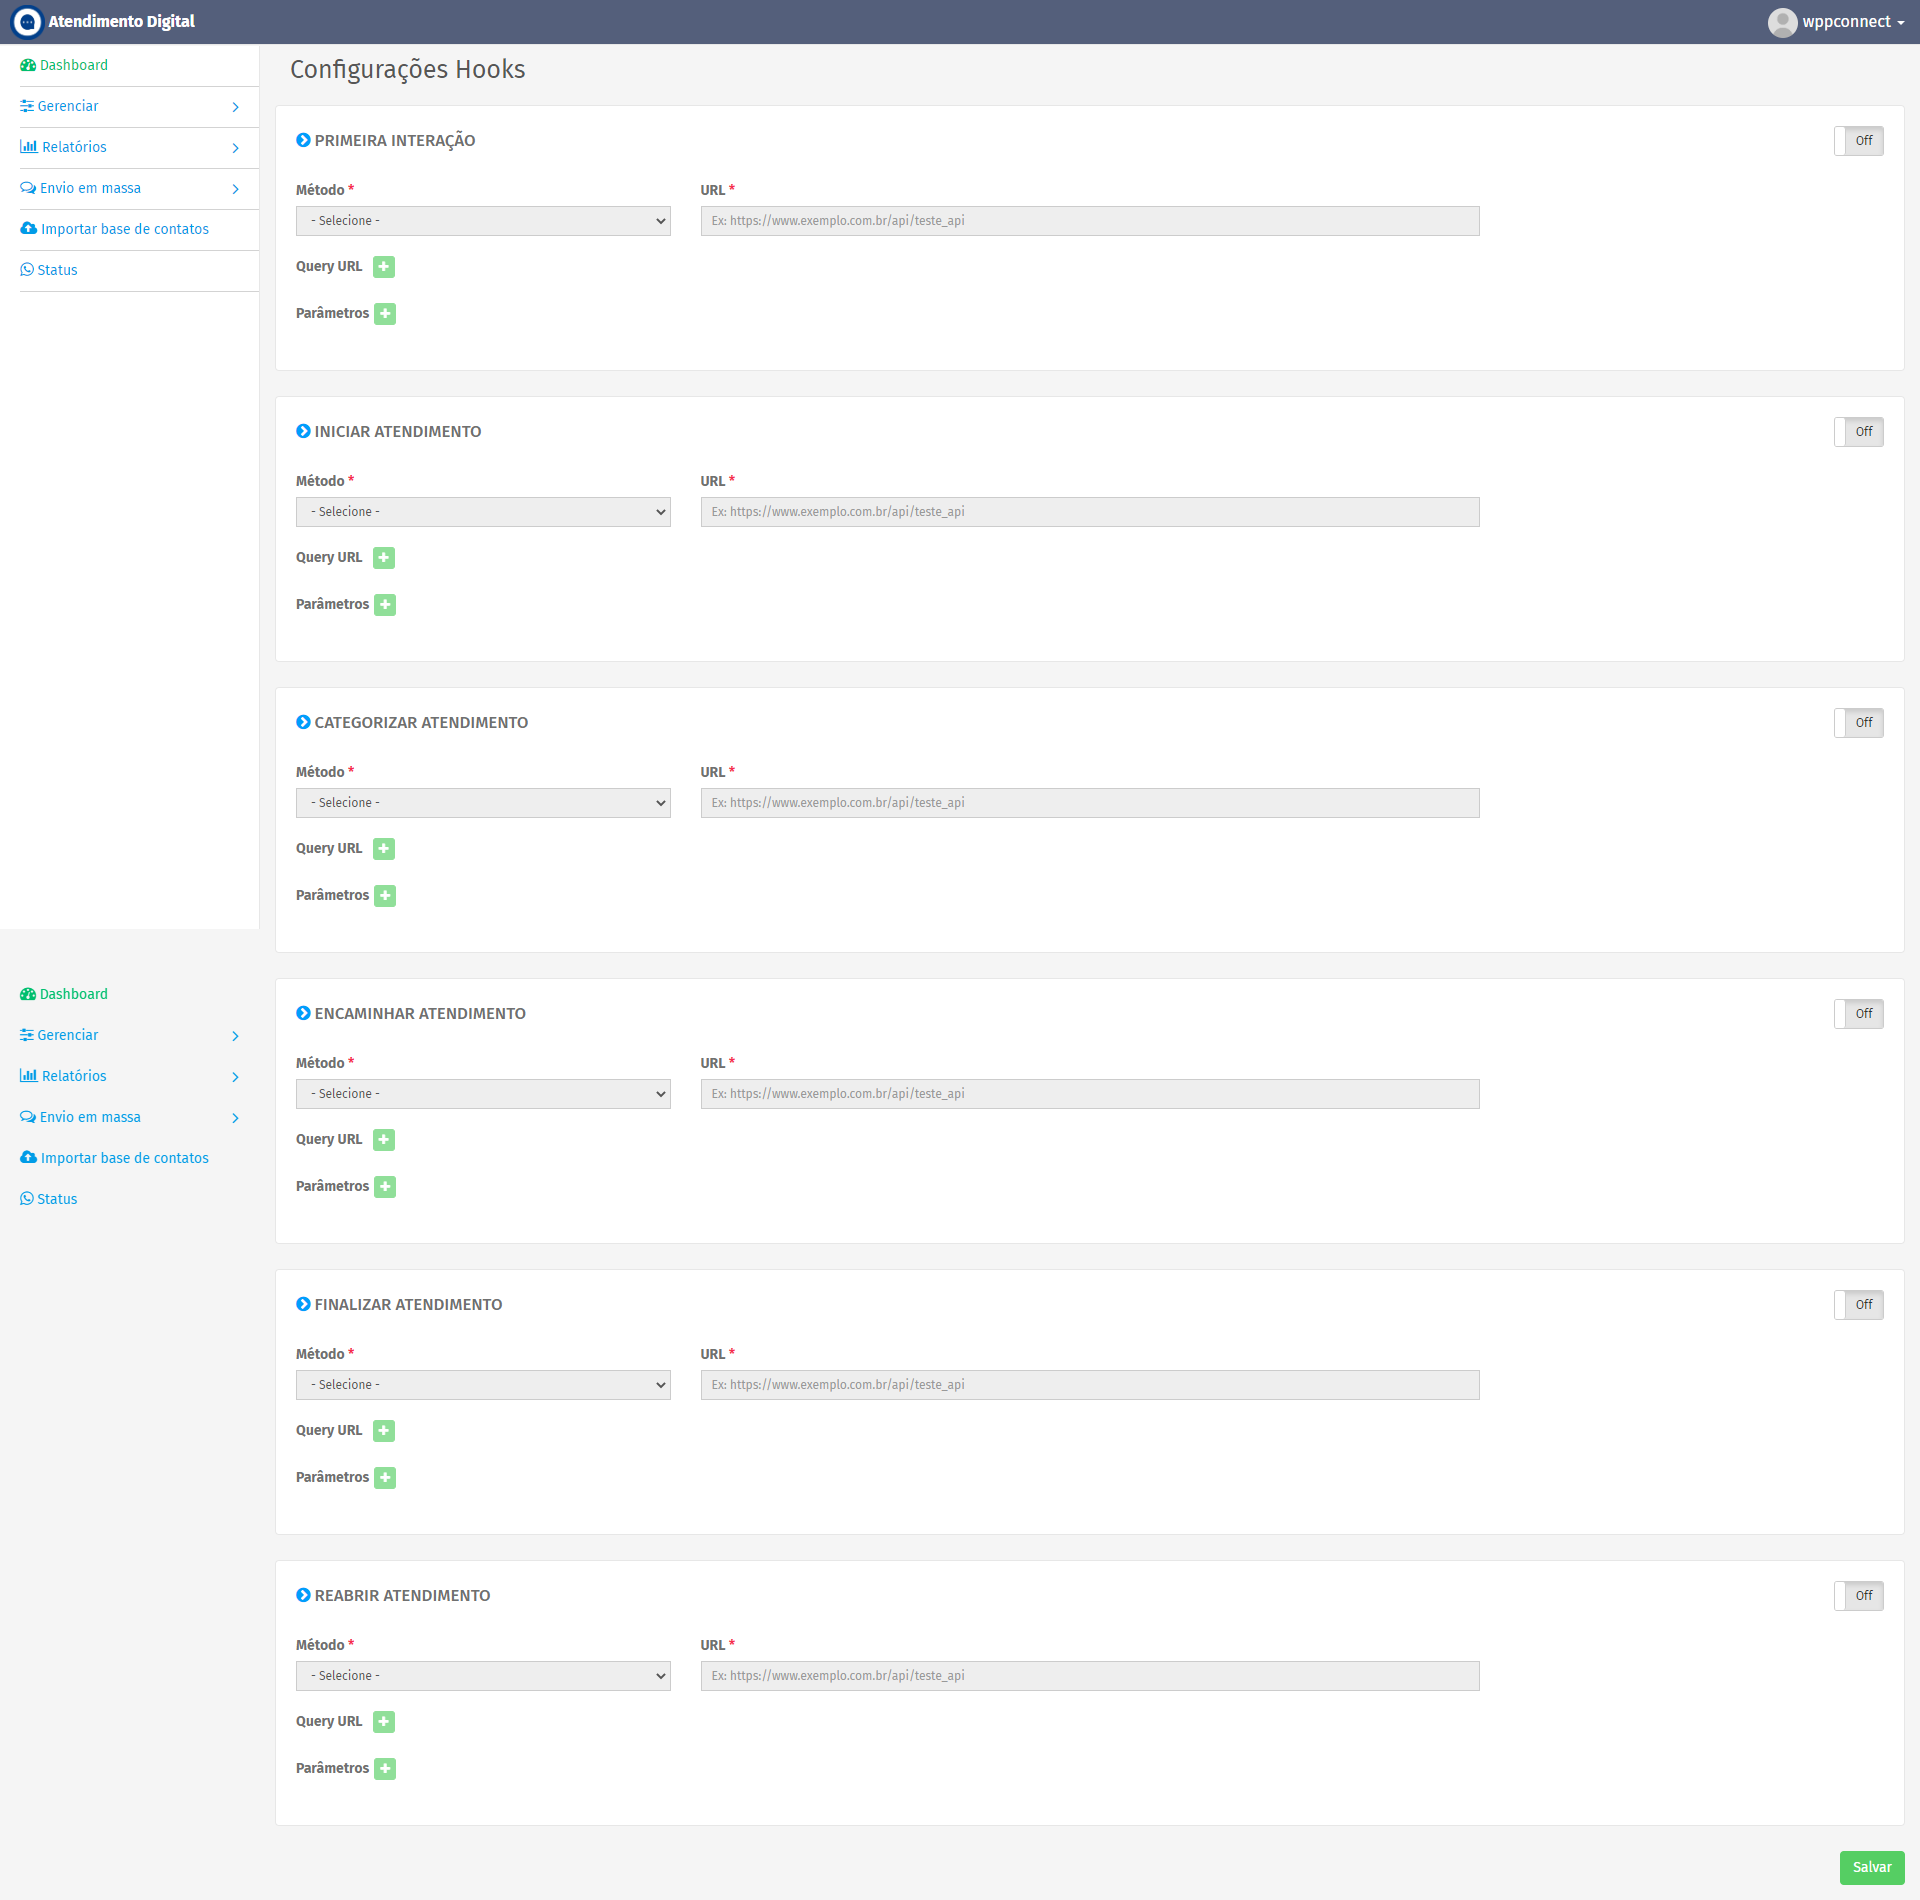Image resolution: width=1920 pixels, height=1900 pixels.
Task: Toggle Primeira Interação hook switch on
Action: 1859,141
